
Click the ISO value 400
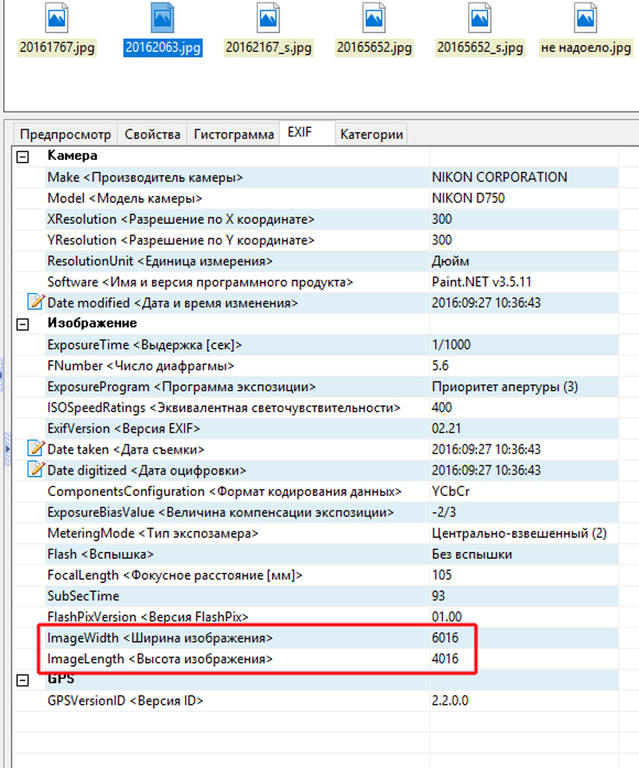coord(442,408)
